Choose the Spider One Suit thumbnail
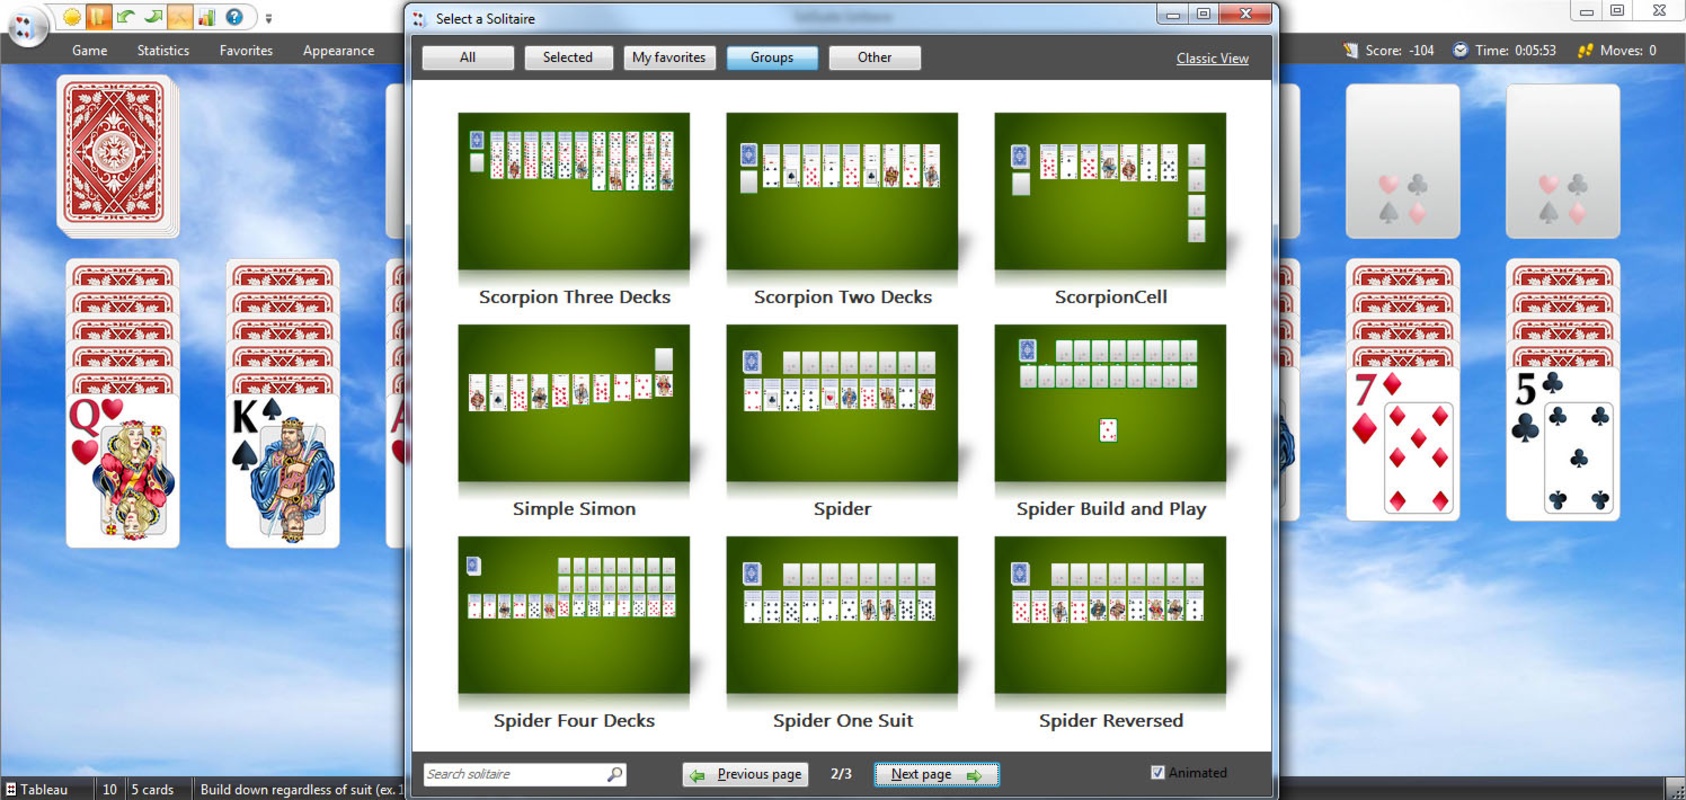The image size is (1686, 800). pyautogui.click(x=842, y=615)
